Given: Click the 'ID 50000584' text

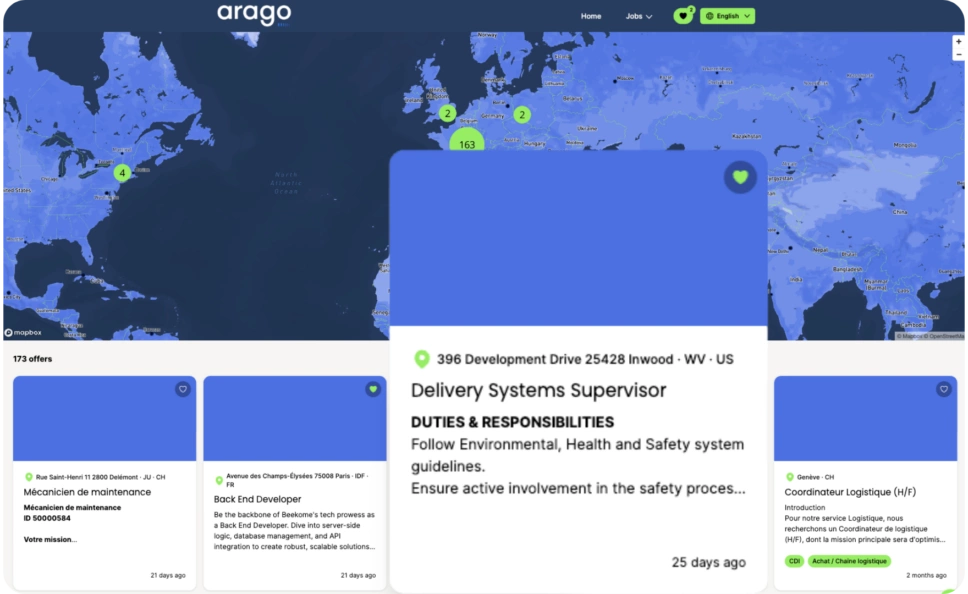Looking at the screenshot, I should tap(47, 518).
